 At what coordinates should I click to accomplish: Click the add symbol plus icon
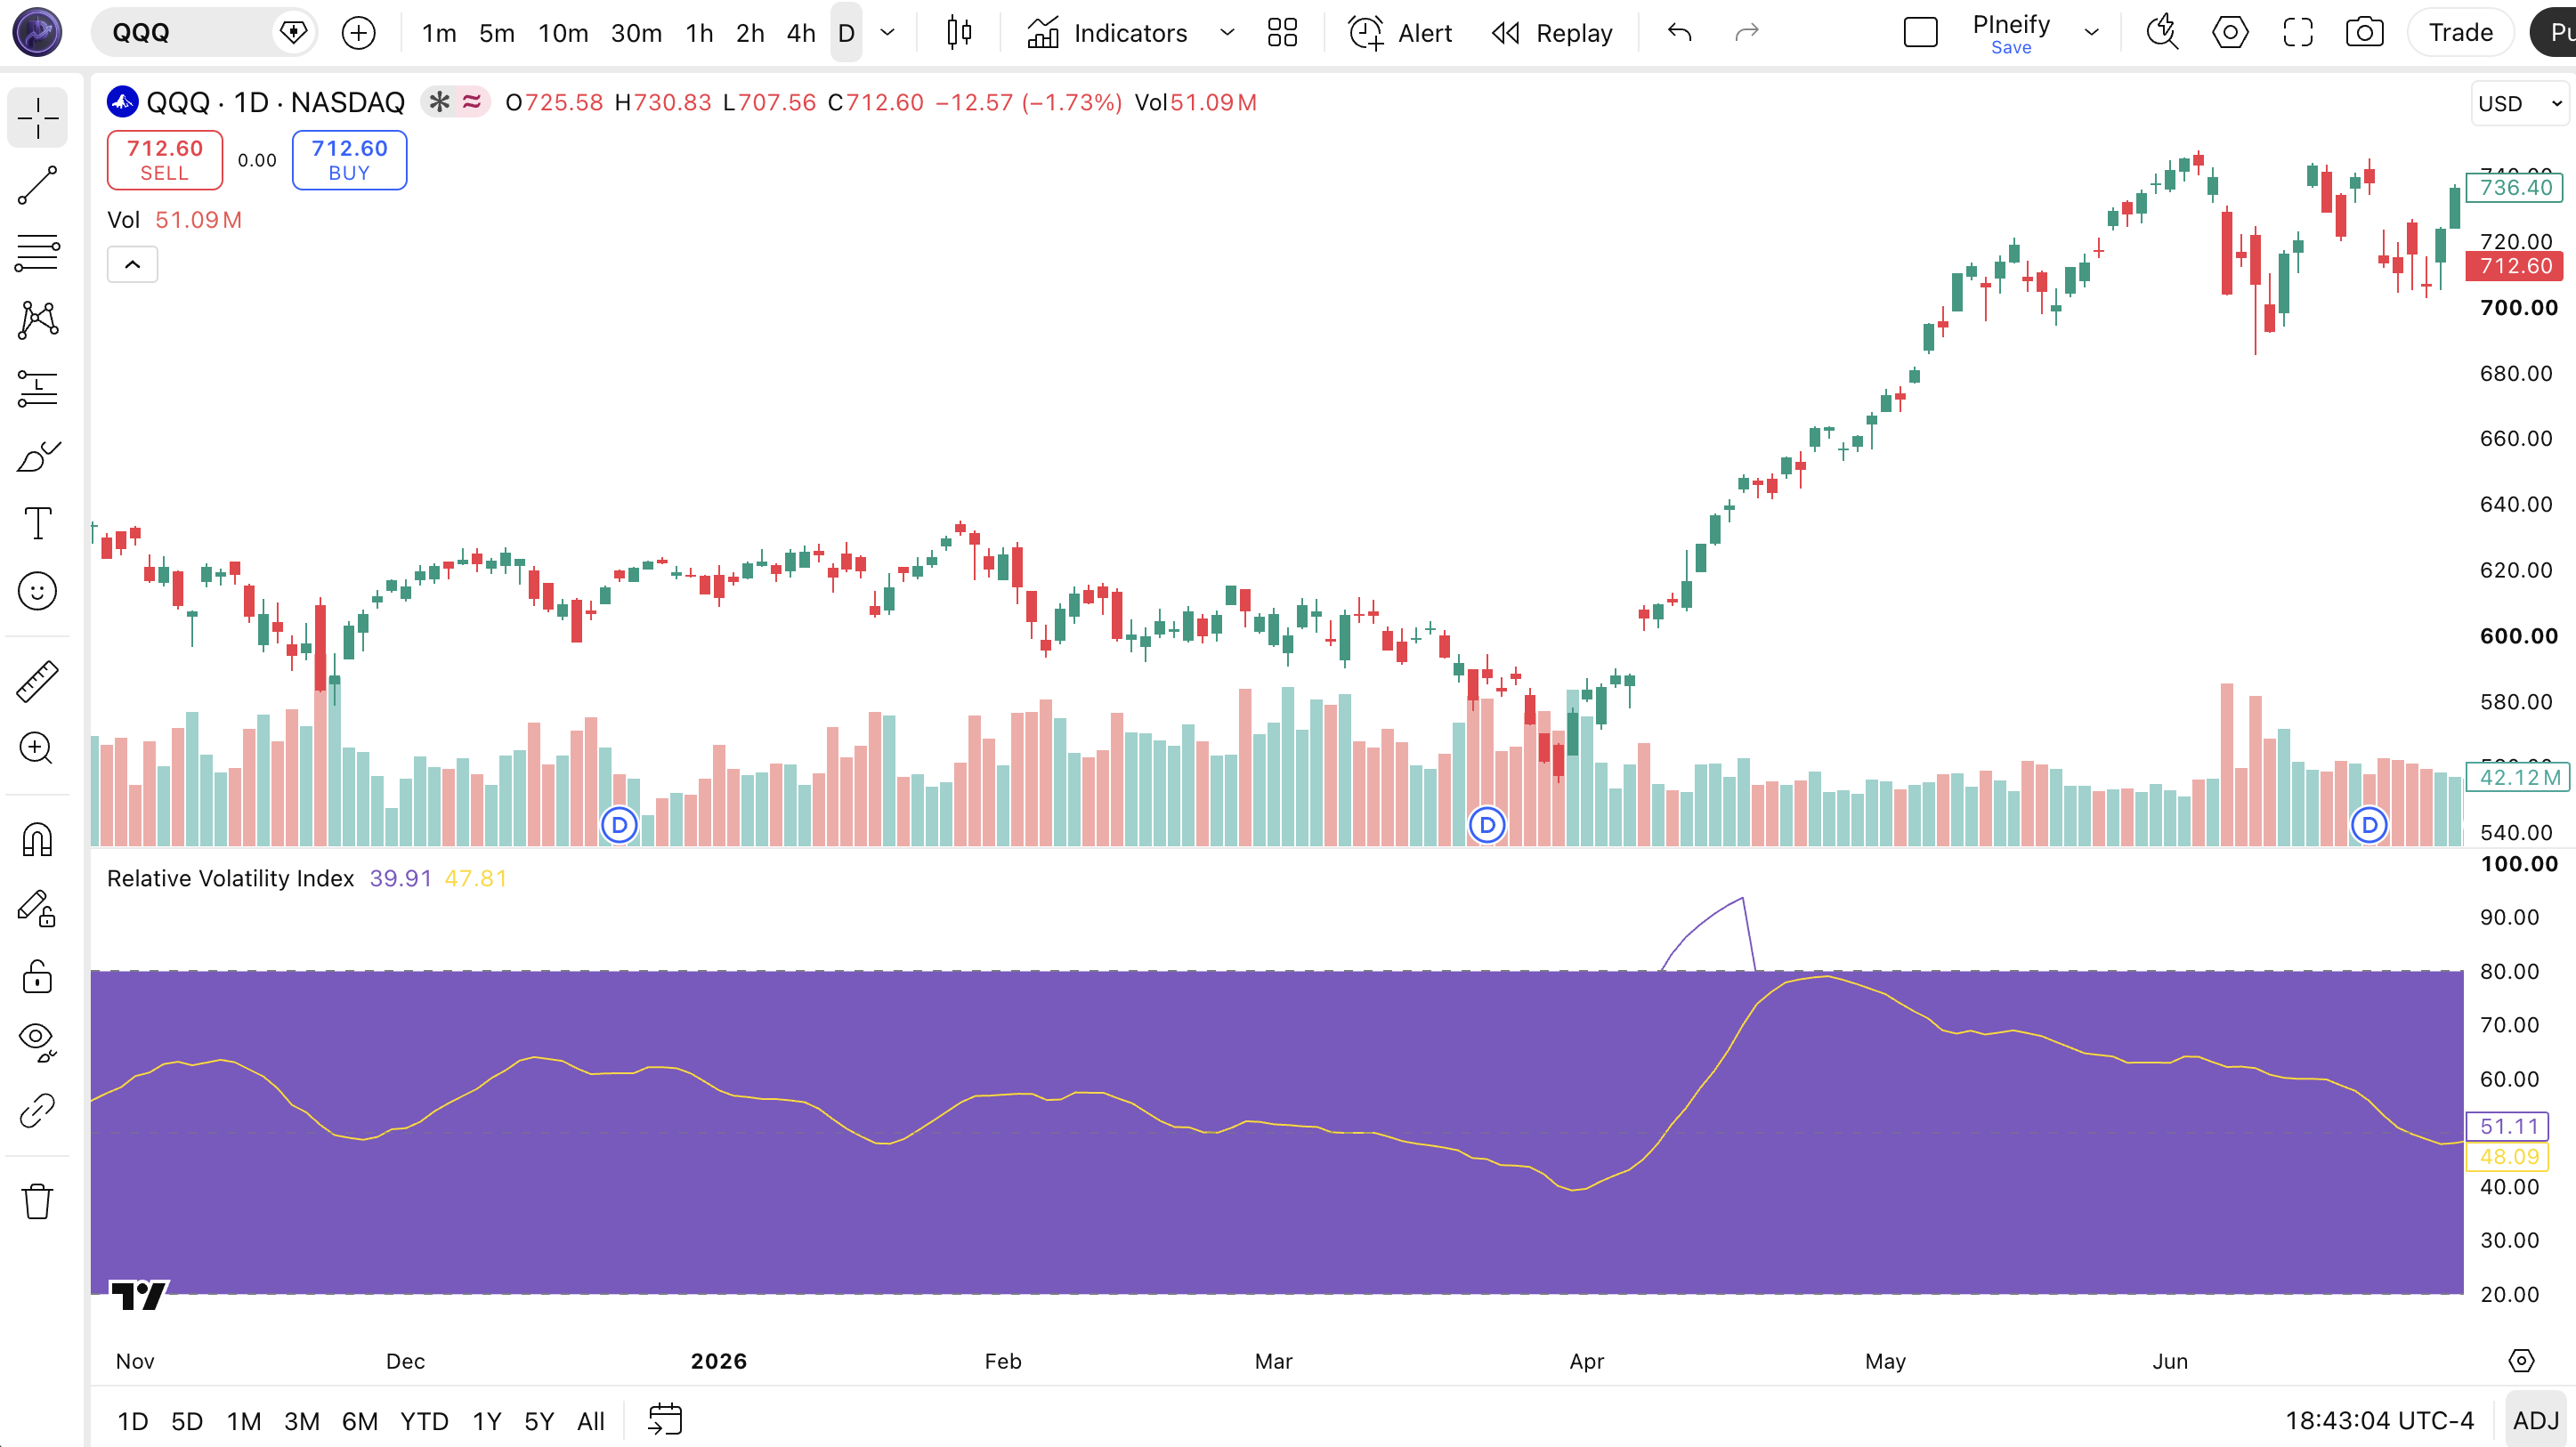pos(358,33)
